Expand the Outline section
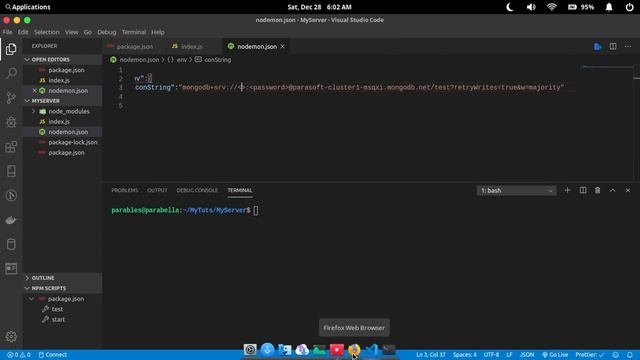 tap(62, 278)
